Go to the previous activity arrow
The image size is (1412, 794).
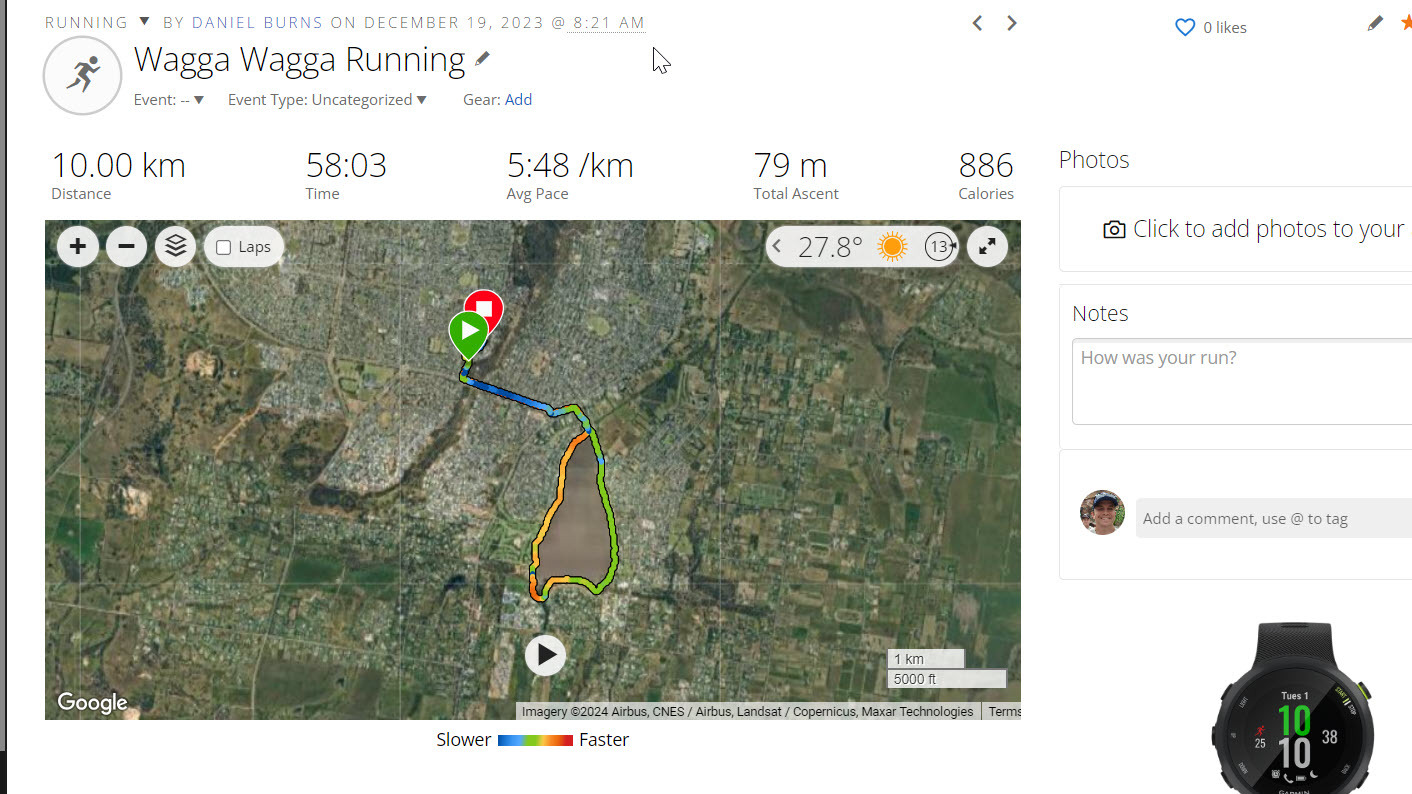(978, 23)
